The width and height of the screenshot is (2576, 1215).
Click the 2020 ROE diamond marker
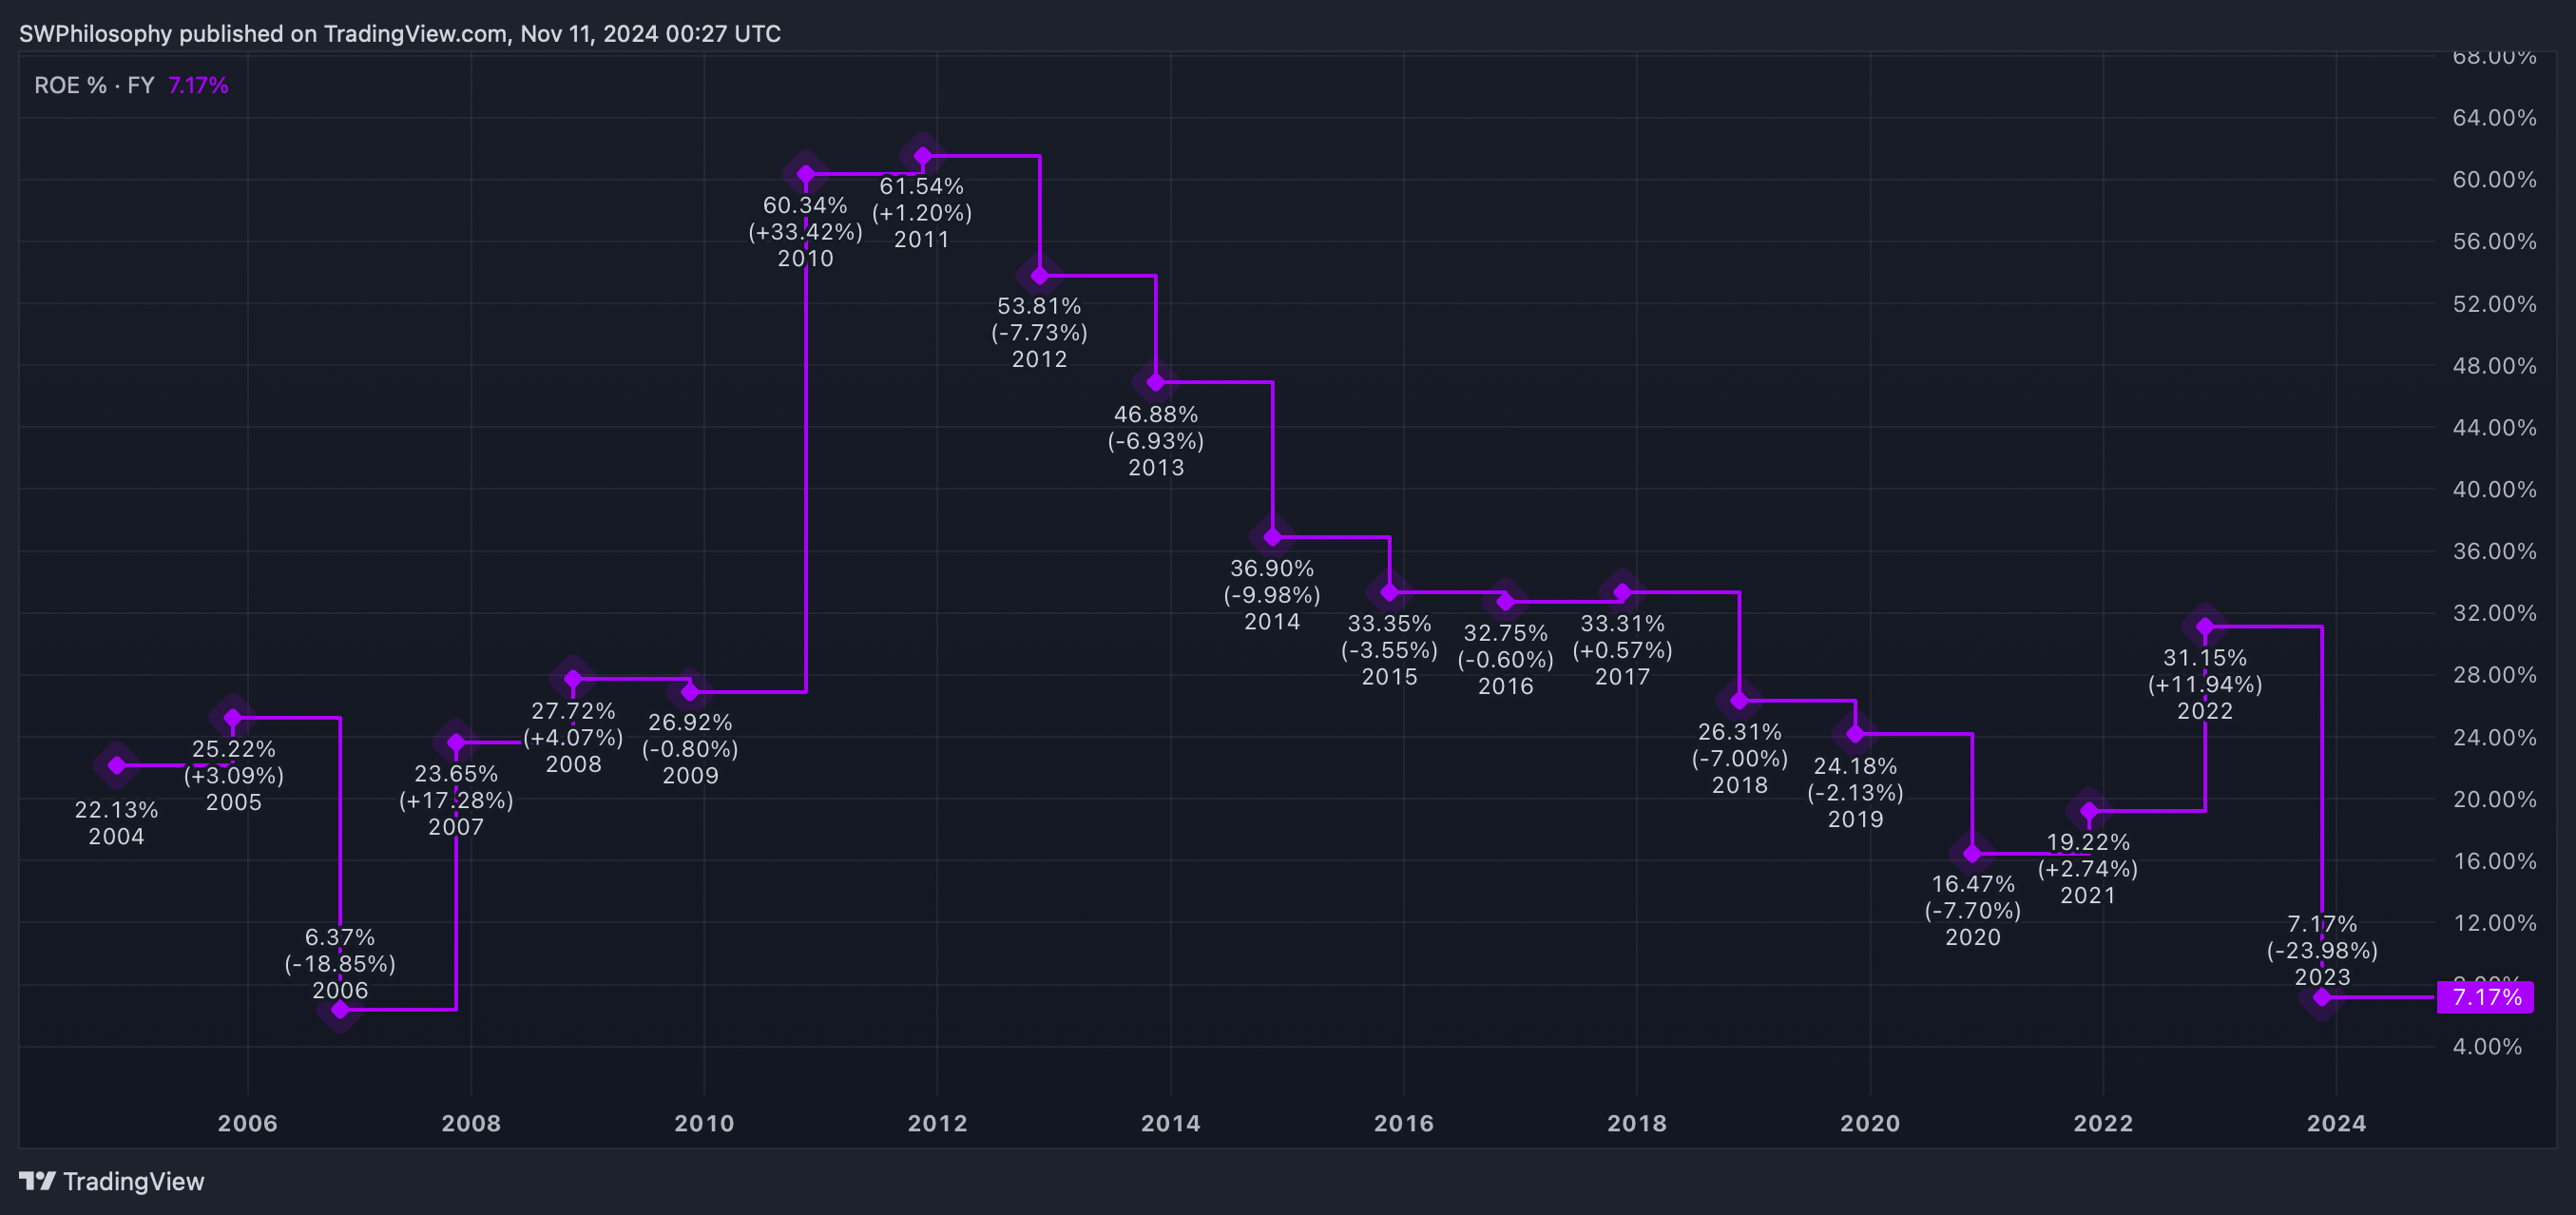pyautogui.click(x=1972, y=853)
